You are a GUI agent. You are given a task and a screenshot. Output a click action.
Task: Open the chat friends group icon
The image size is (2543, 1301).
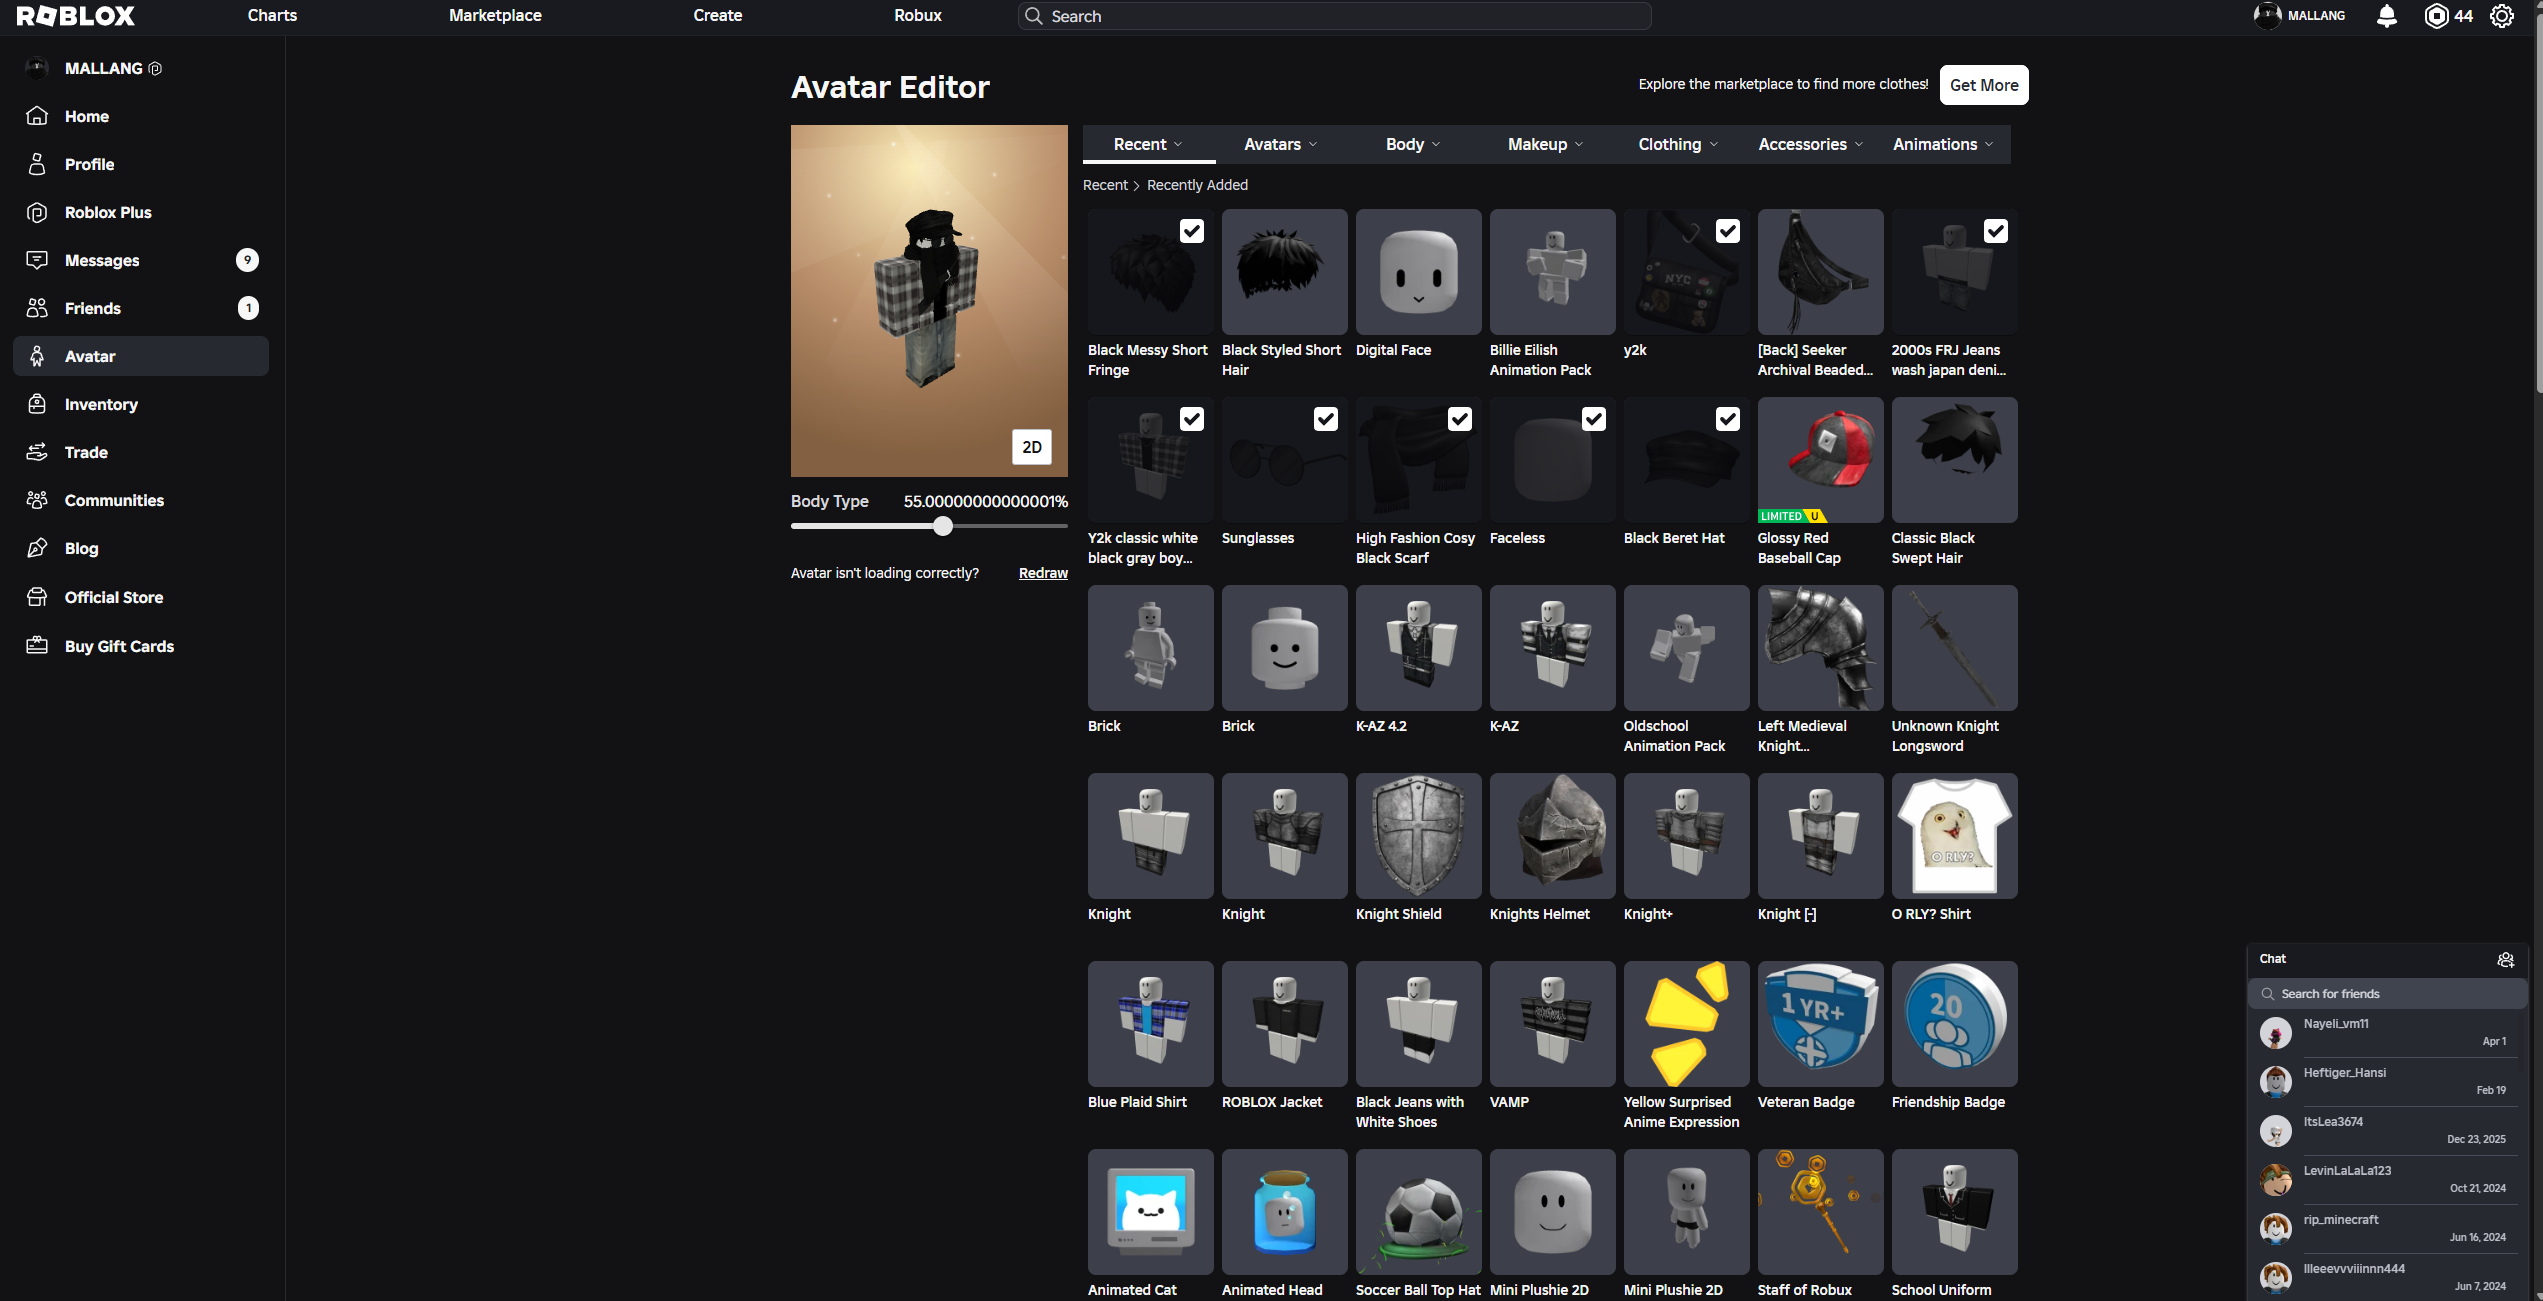pos(2506,960)
